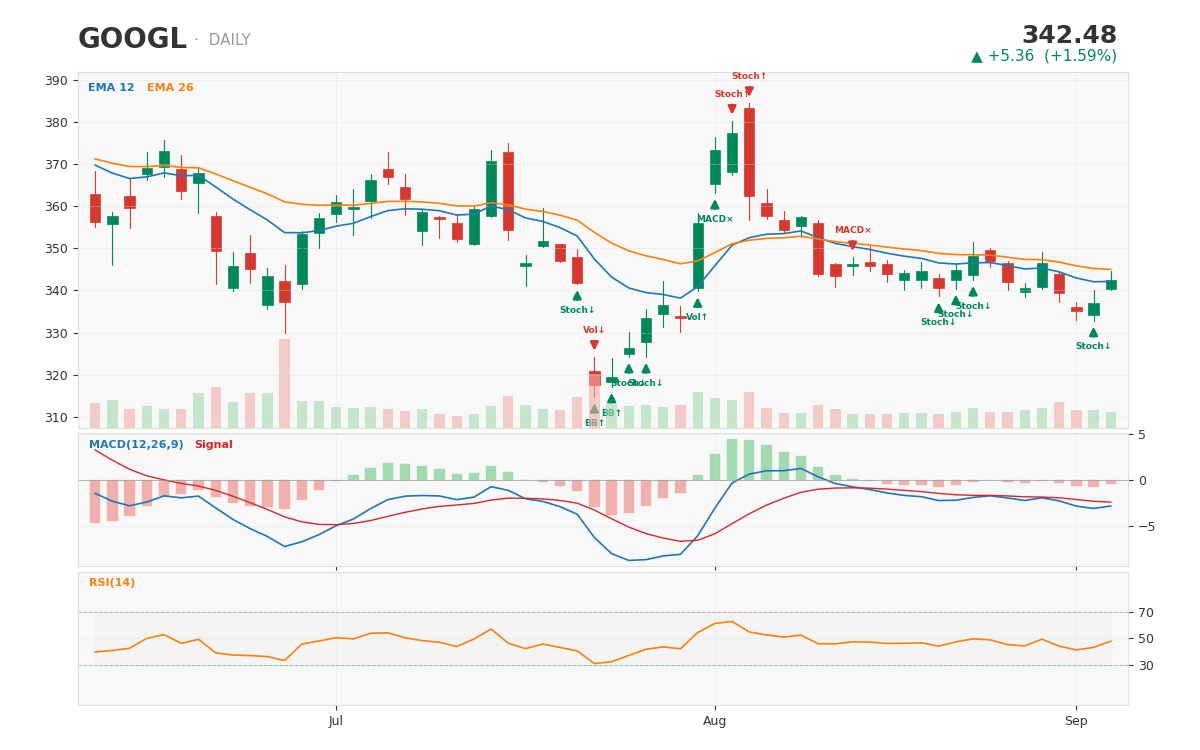Click the tallest green MACD histogram bar
1200x750 pixels.
coord(732,459)
